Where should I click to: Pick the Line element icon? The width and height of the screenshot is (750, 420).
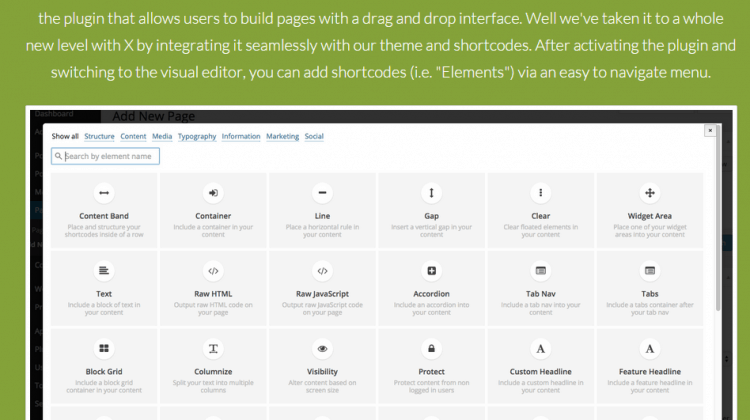click(x=322, y=193)
